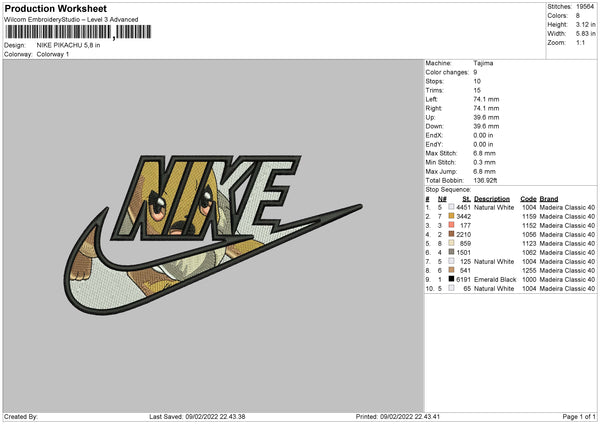Click the 'Max Stitch:' label
Viewport: 600px width, 424px height.
tap(441, 153)
